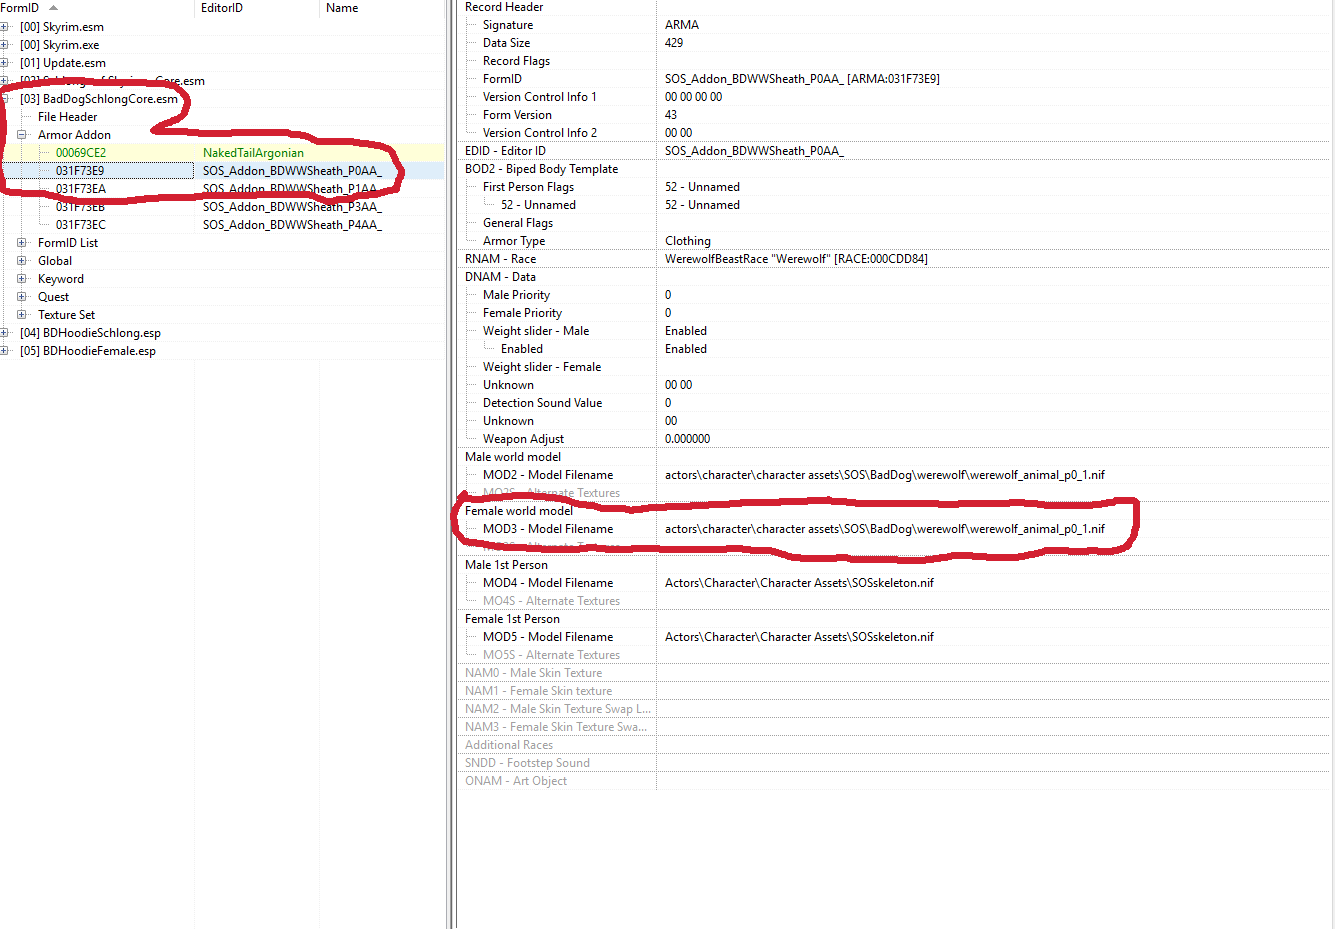Select the Texture Set group label

tap(67, 315)
